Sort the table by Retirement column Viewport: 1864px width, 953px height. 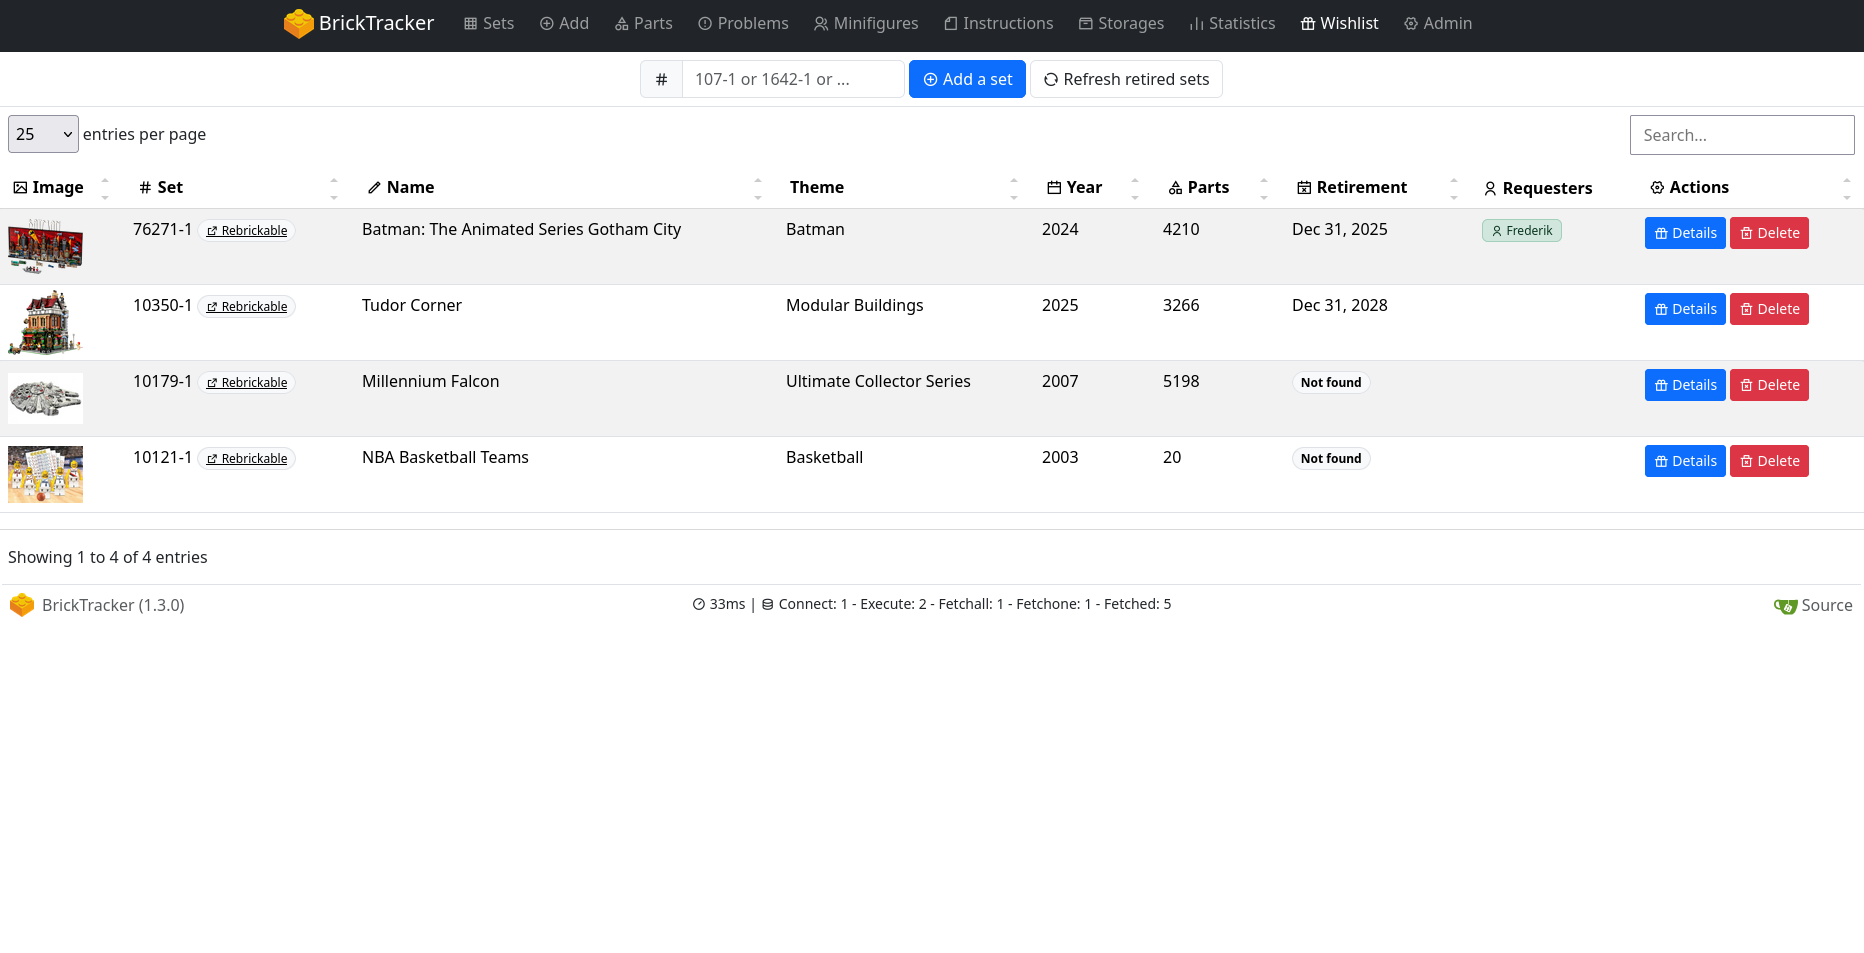click(1360, 188)
